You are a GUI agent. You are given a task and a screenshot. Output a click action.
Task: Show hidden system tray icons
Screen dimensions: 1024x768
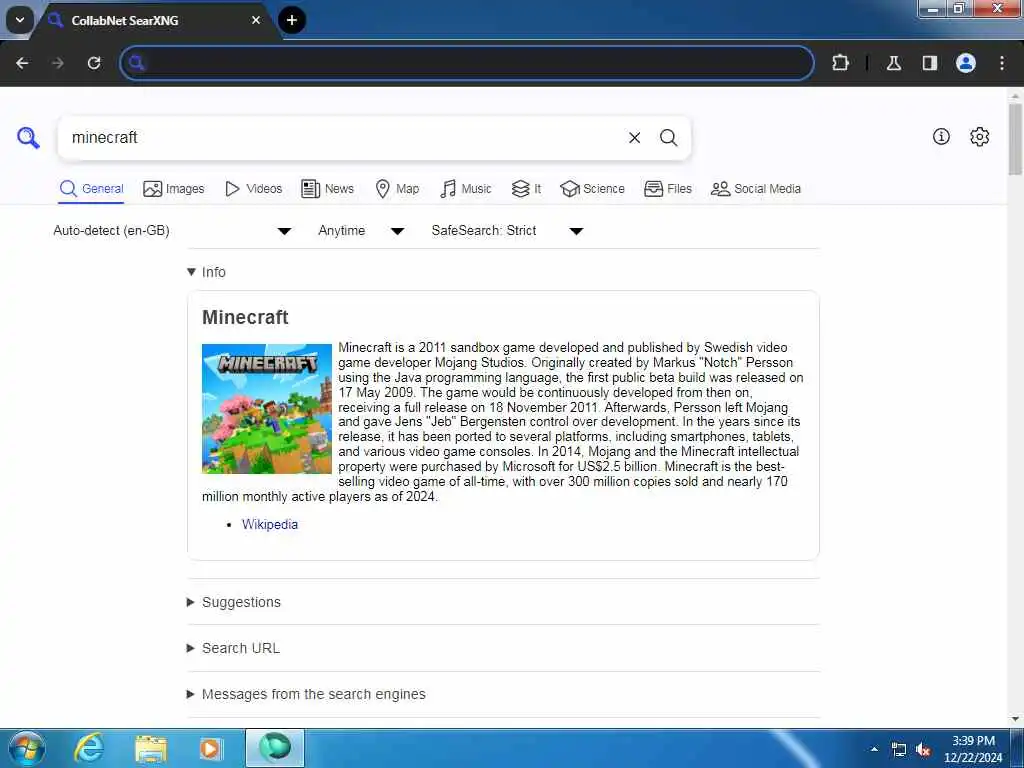[874, 749]
